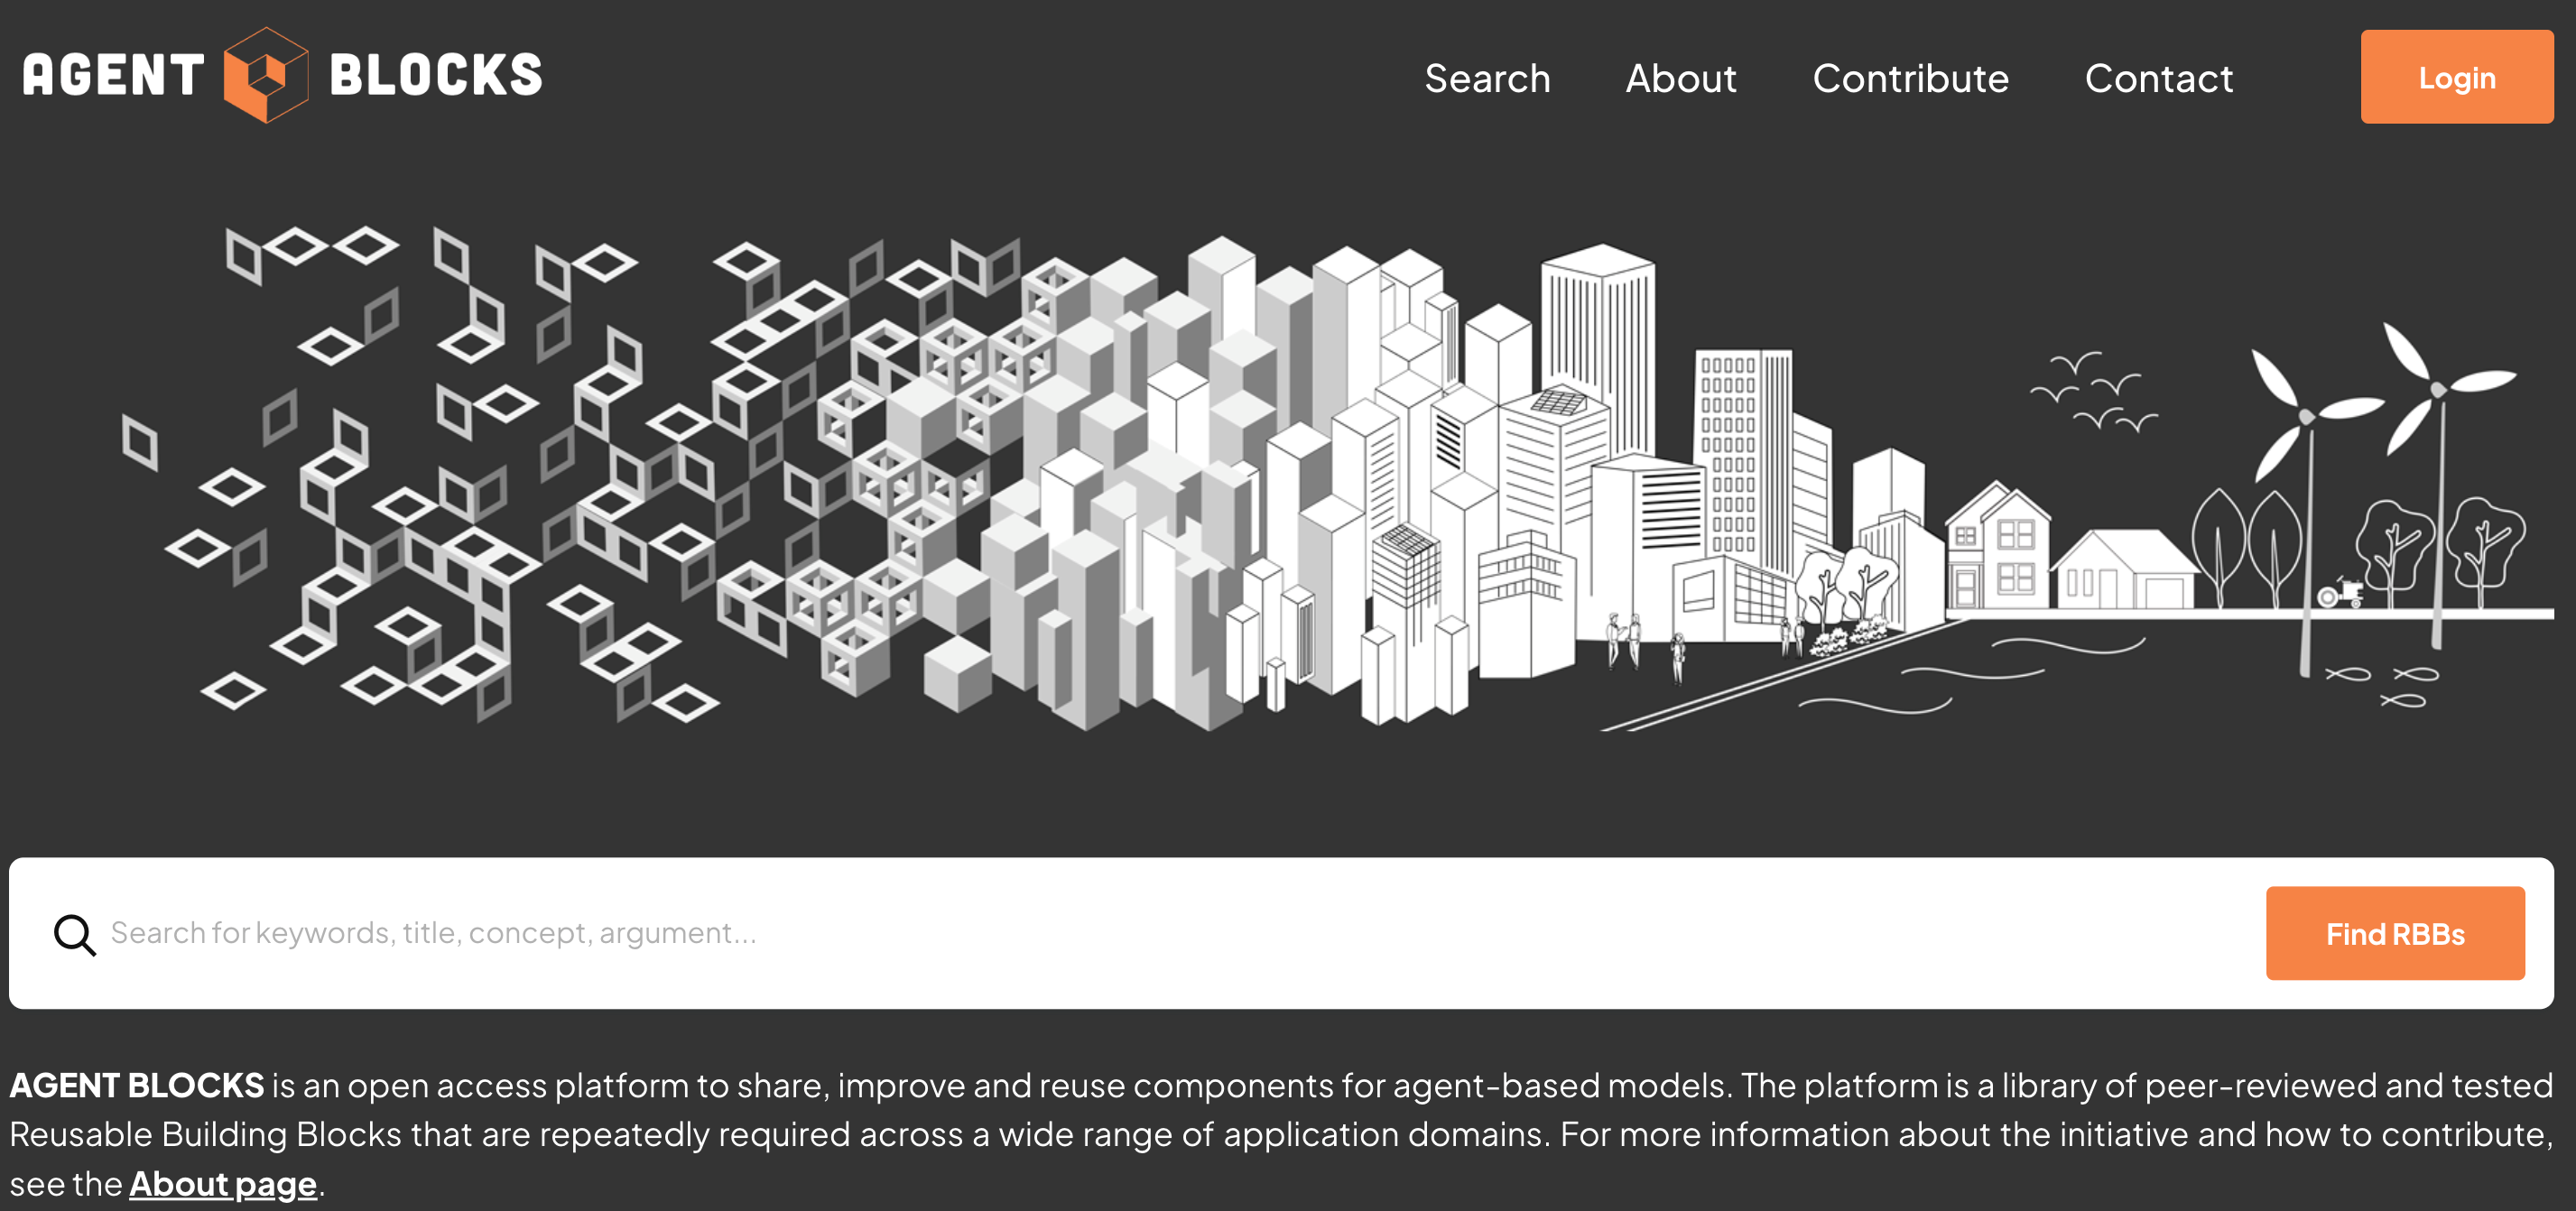Image resolution: width=2576 pixels, height=1211 pixels.
Task: Click the AGENT word in the logo
Action: pyautogui.click(x=113, y=76)
